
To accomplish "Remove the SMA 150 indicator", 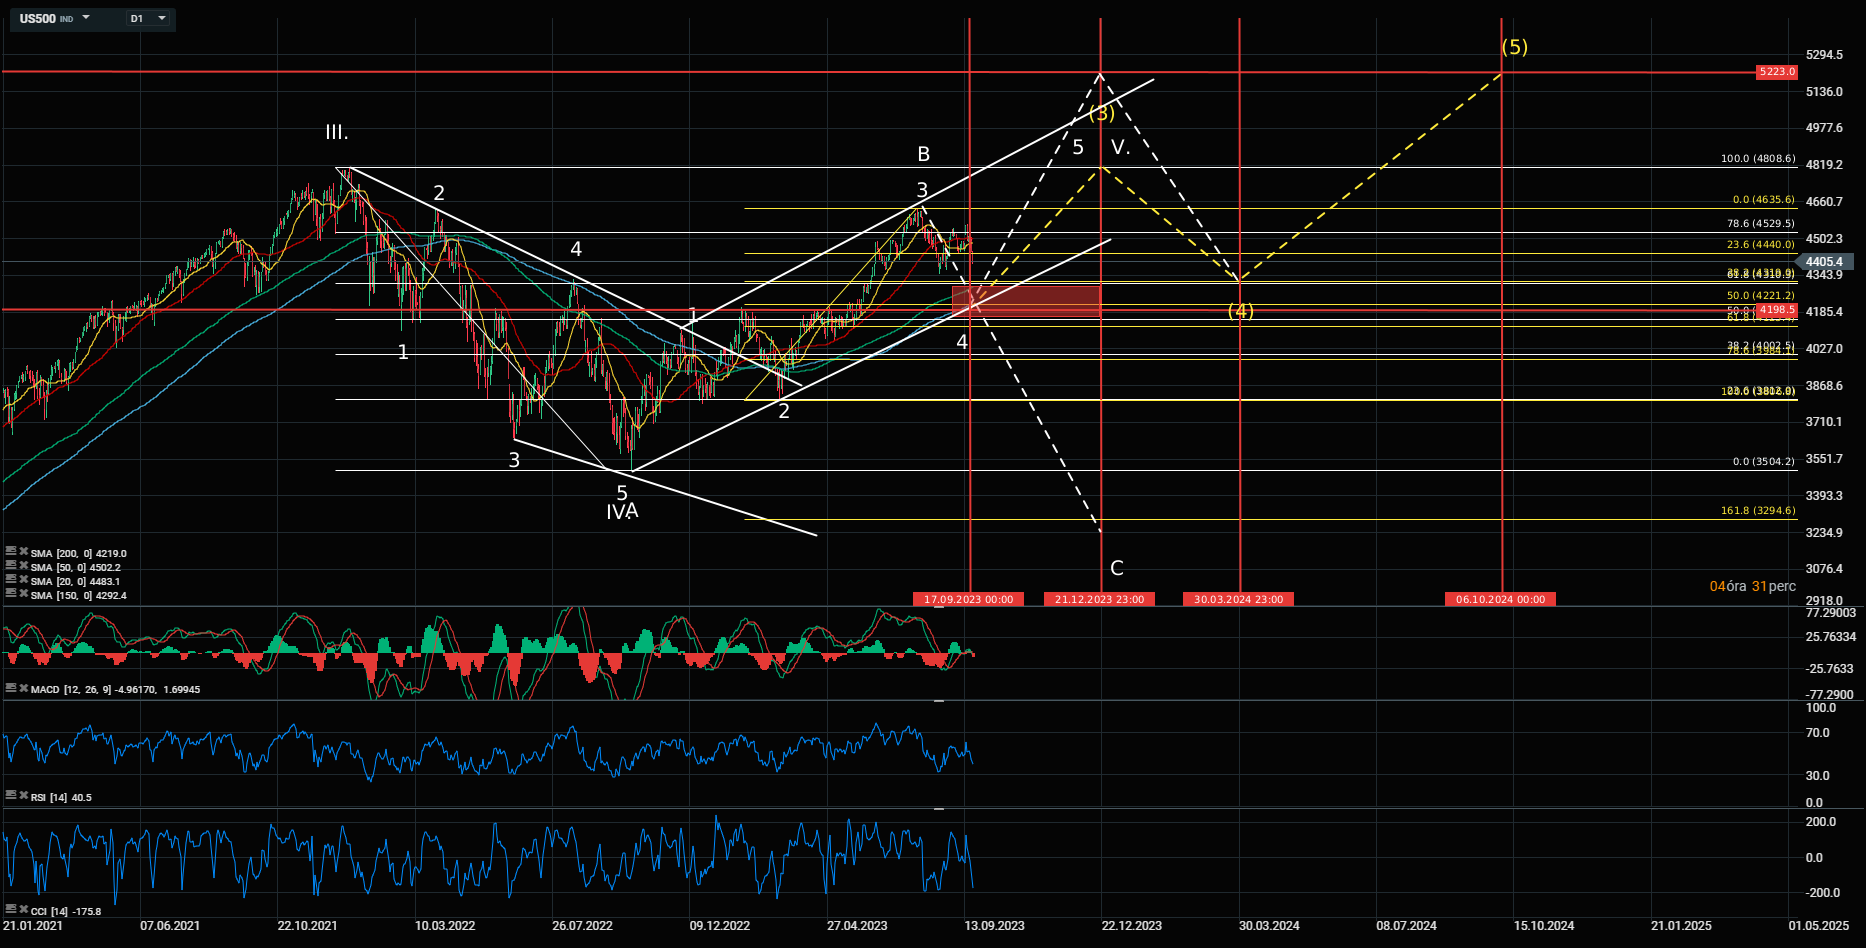I will (x=23, y=593).
